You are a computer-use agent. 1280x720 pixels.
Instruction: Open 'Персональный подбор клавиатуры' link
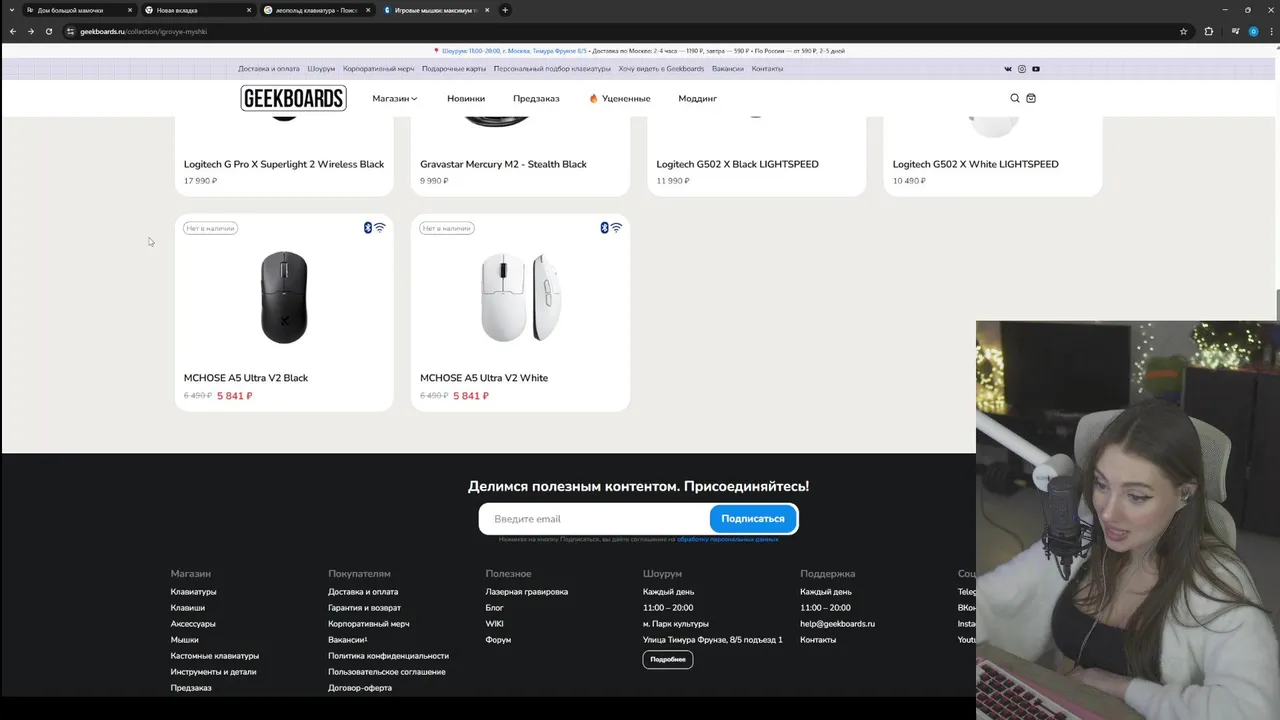(552, 69)
